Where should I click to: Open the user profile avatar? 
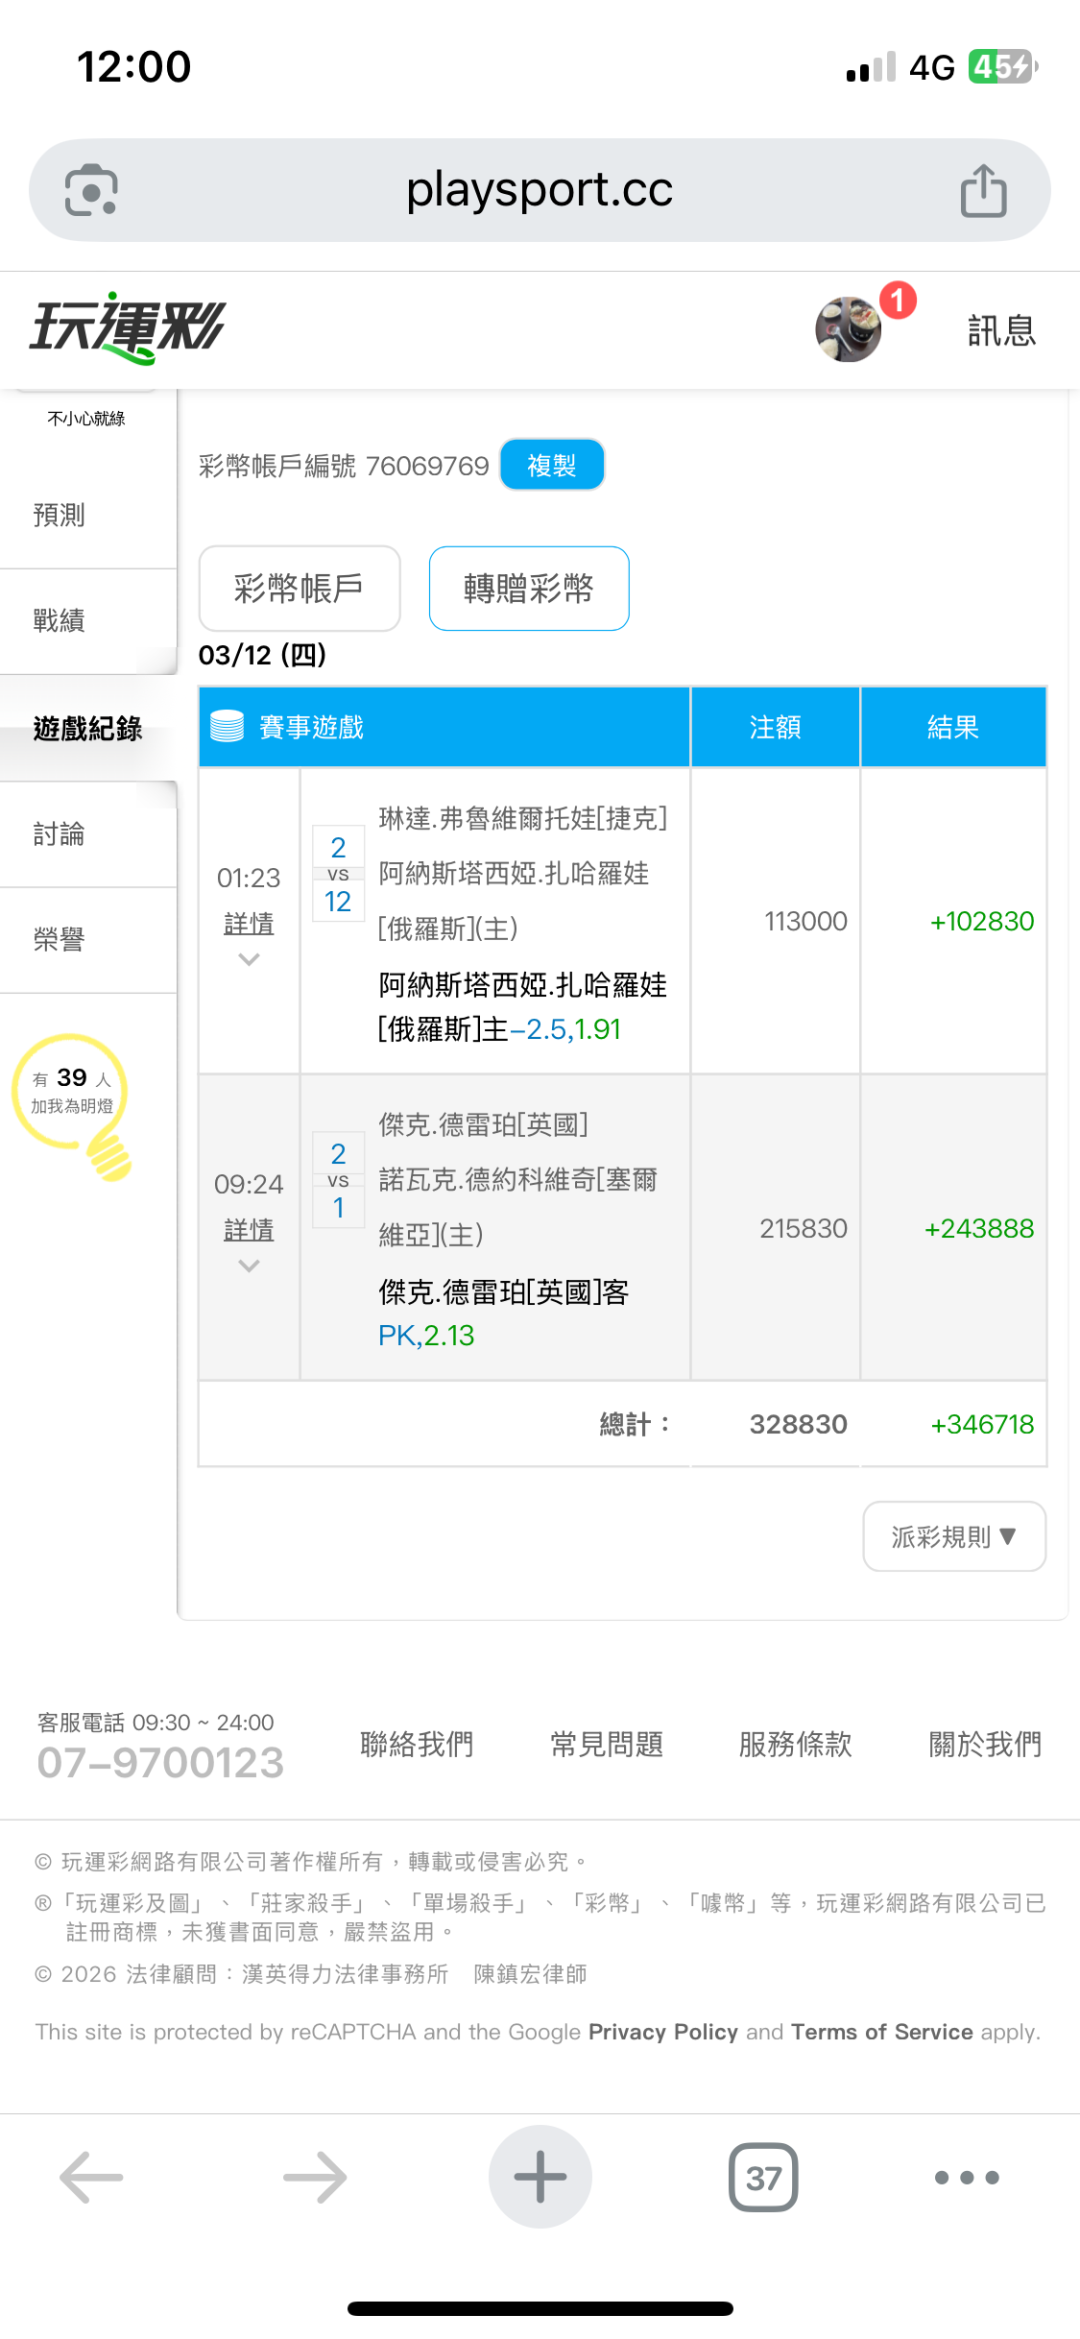848,329
